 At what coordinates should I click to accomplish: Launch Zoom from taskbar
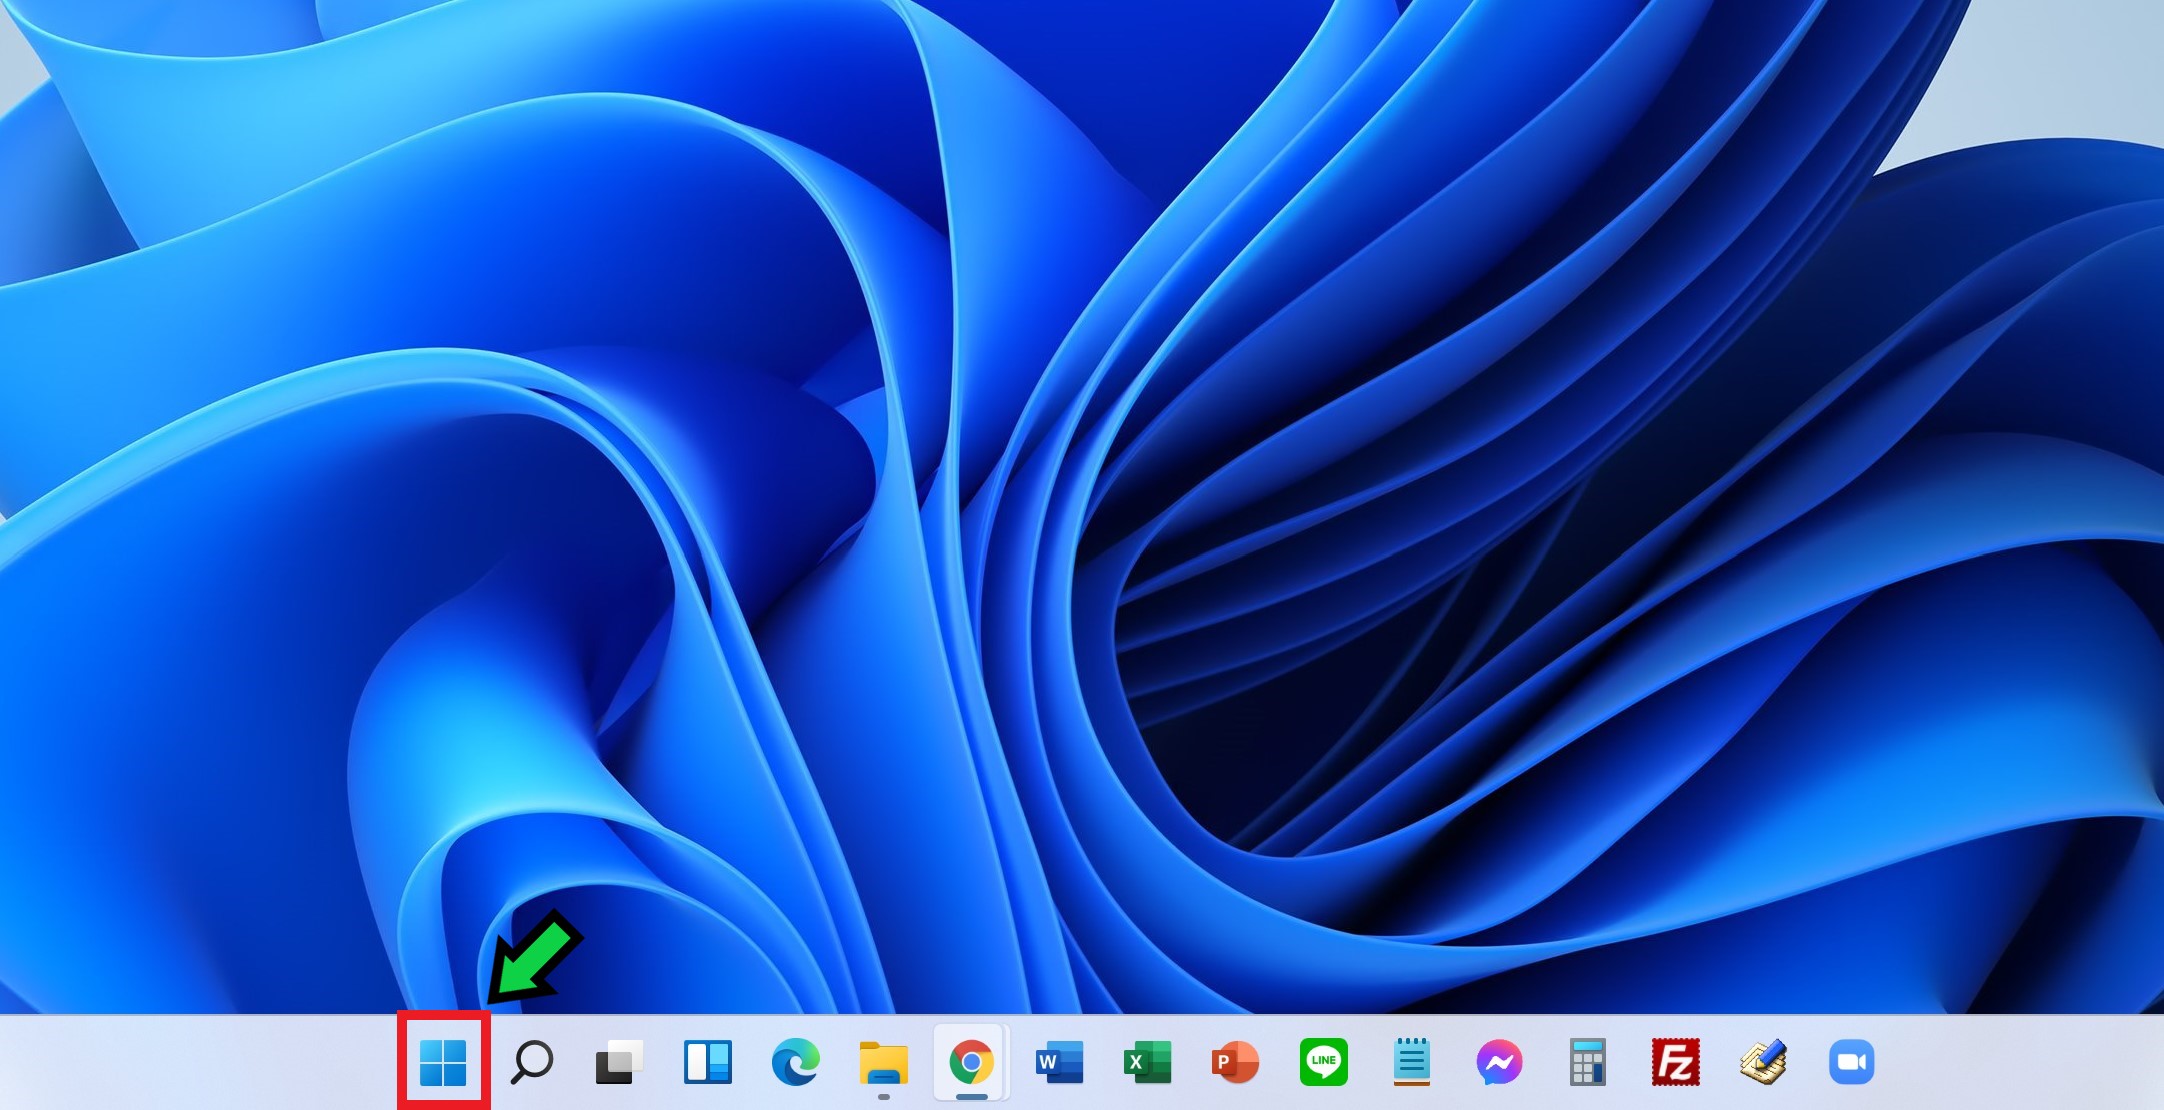pyautogui.click(x=1852, y=1062)
